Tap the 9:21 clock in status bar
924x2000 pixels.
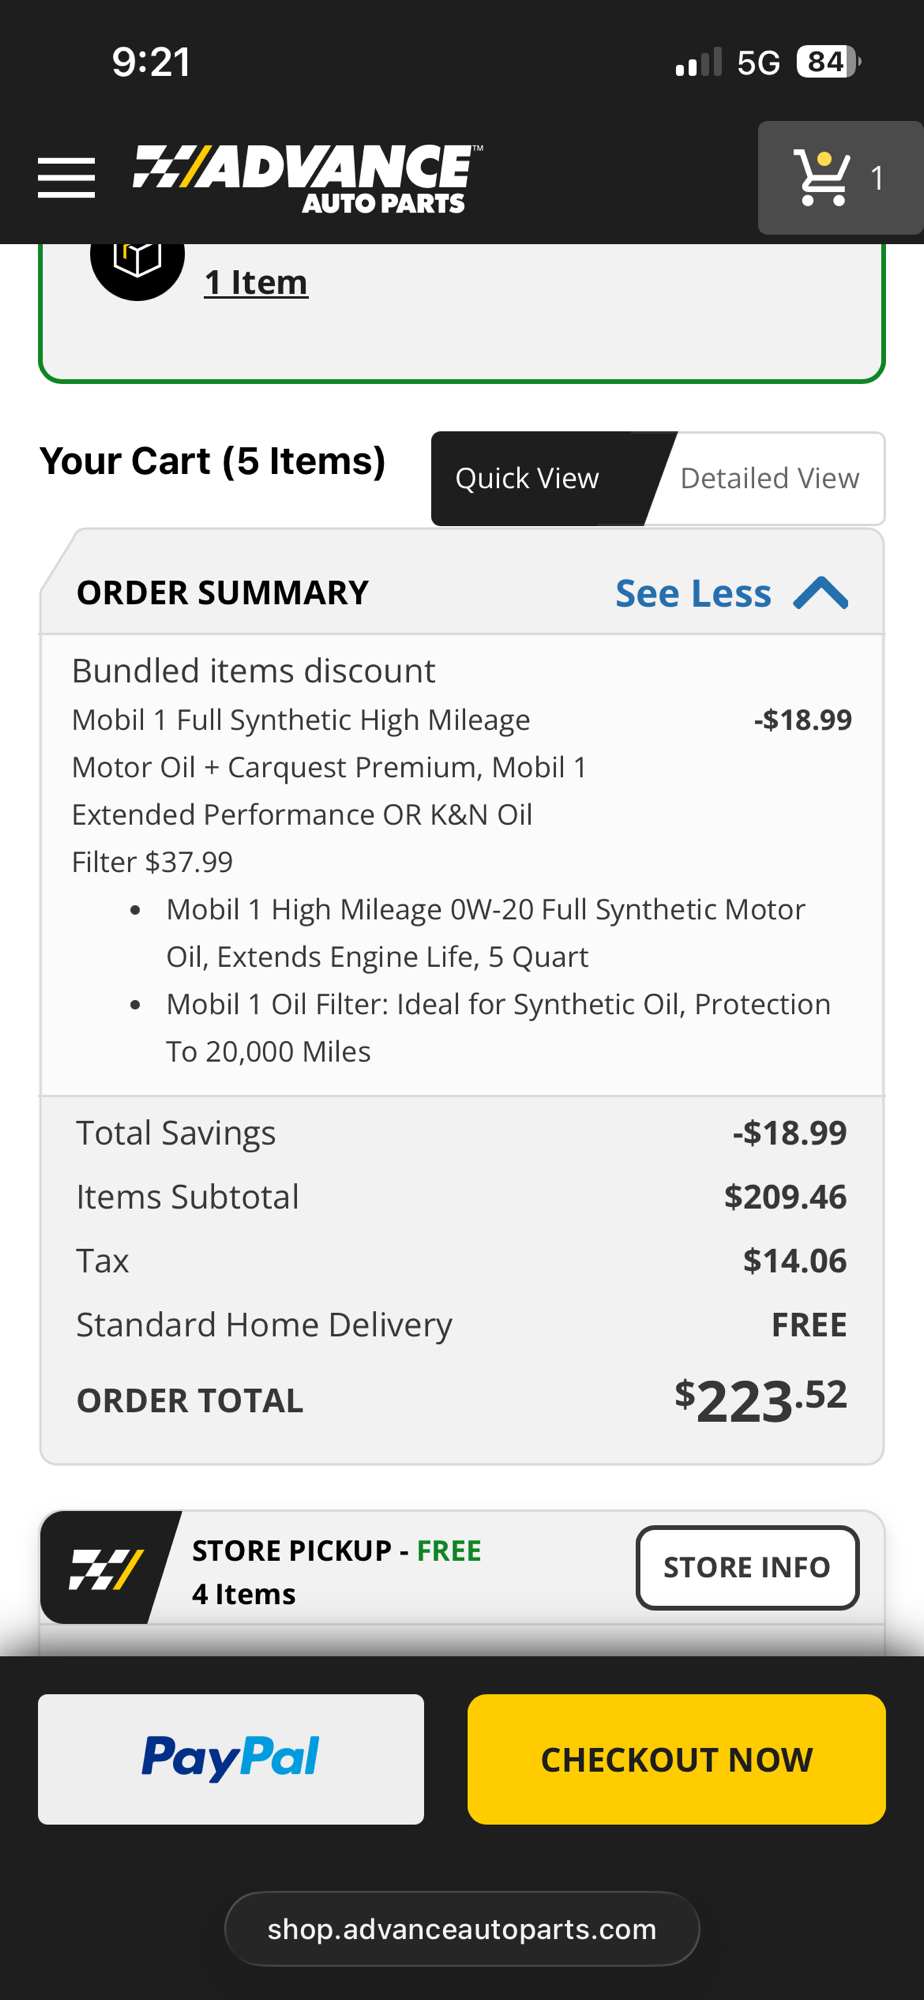click(151, 62)
